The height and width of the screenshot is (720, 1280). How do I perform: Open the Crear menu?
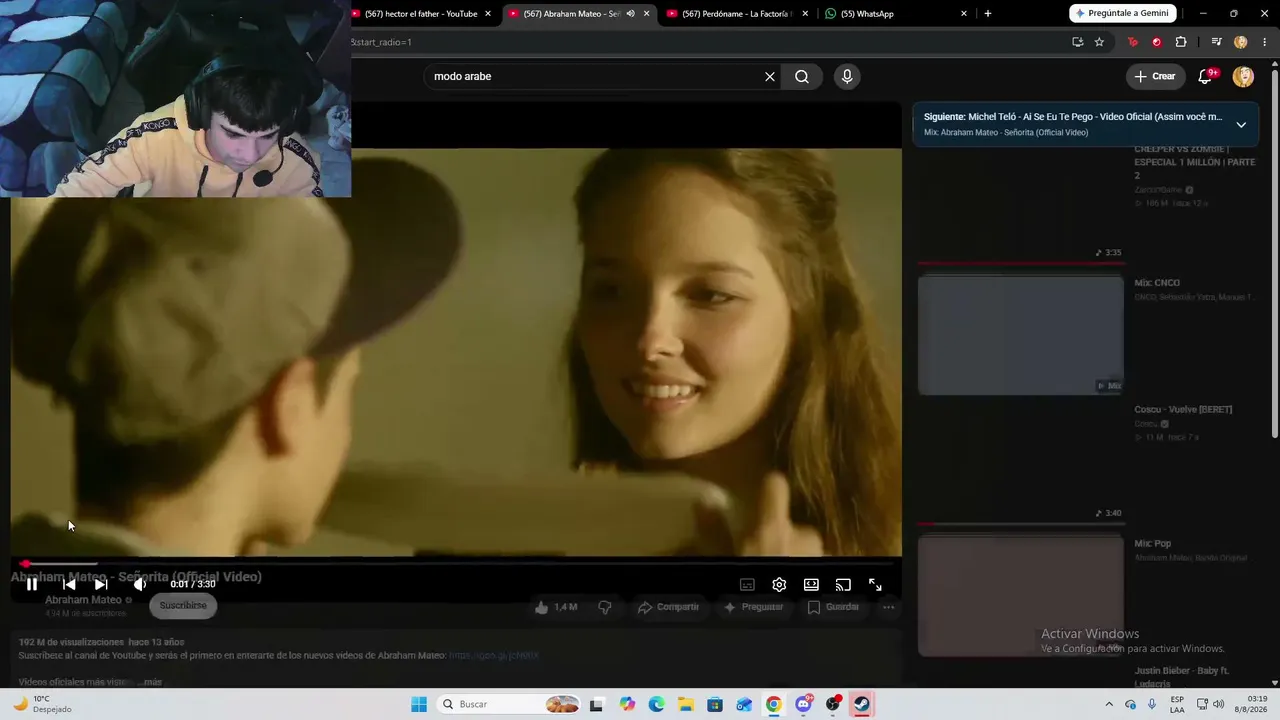(1155, 77)
